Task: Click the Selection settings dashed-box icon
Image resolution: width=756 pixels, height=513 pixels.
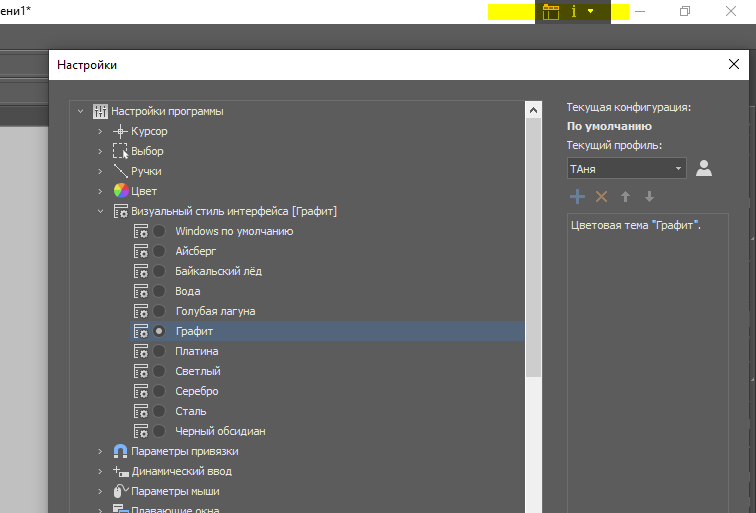Action: pyautogui.click(x=121, y=151)
